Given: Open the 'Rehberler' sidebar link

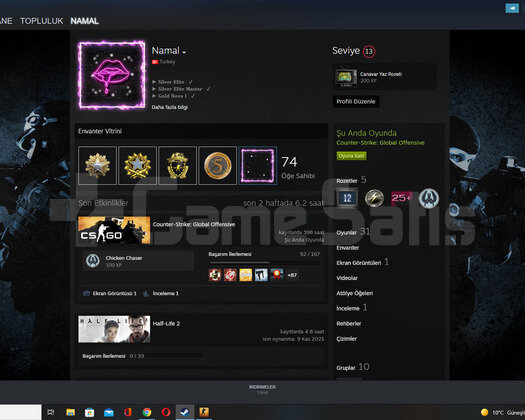Looking at the screenshot, I should tap(349, 324).
